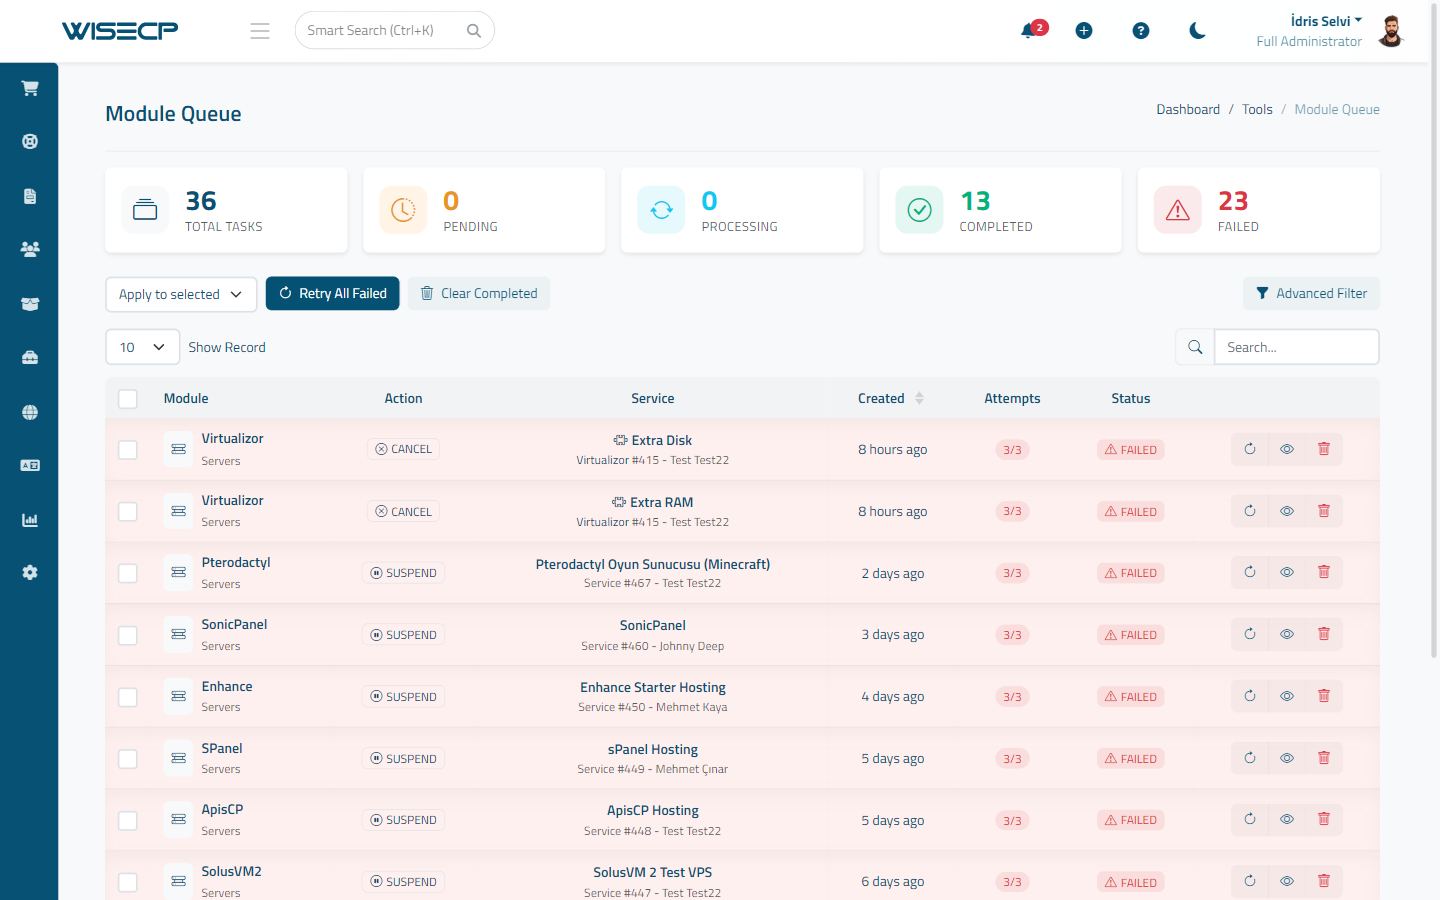Click the vertical page scrollbar
The width and height of the screenshot is (1440, 900).
tap(1434, 330)
